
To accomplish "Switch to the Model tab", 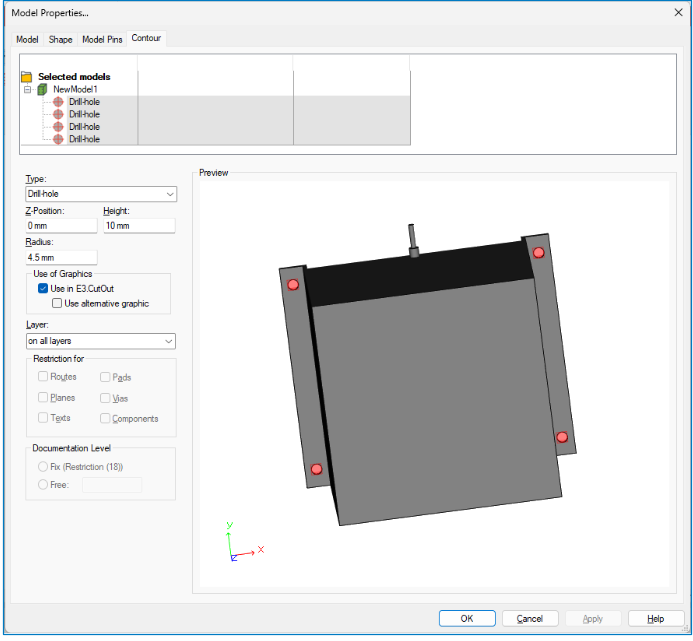I will pyautogui.click(x=27, y=39).
